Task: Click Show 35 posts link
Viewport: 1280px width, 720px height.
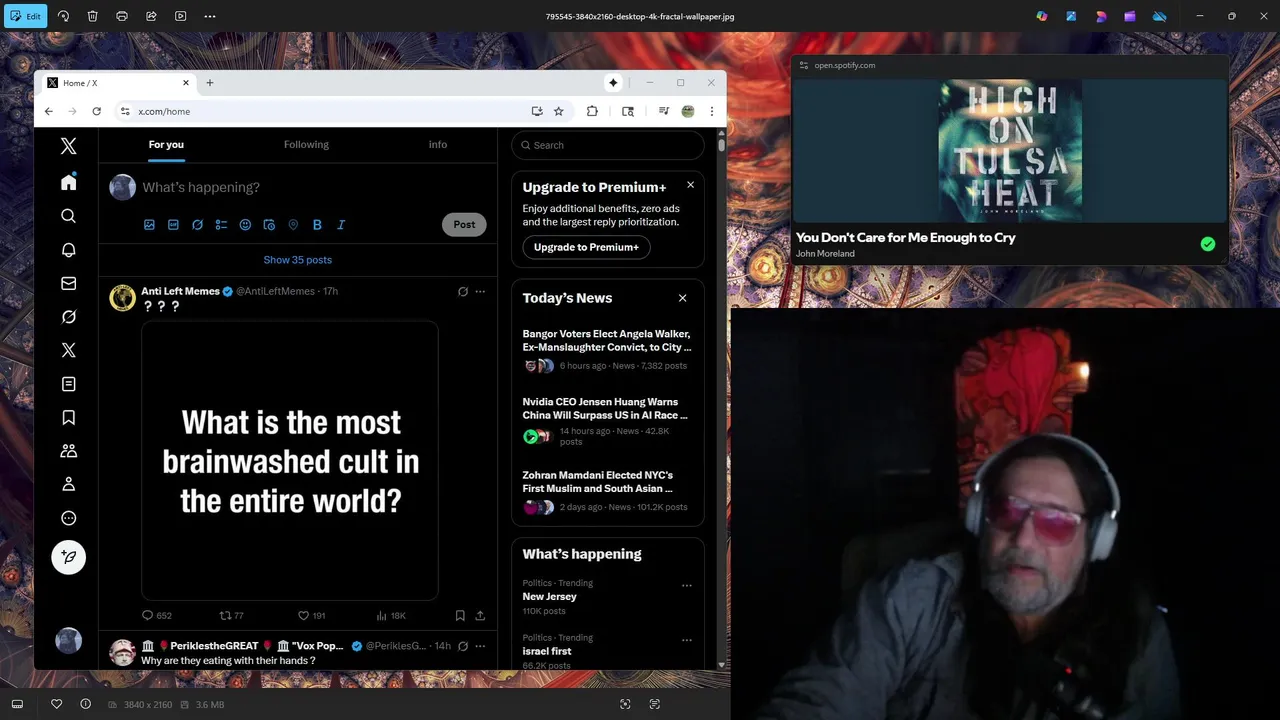Action: 298,260
